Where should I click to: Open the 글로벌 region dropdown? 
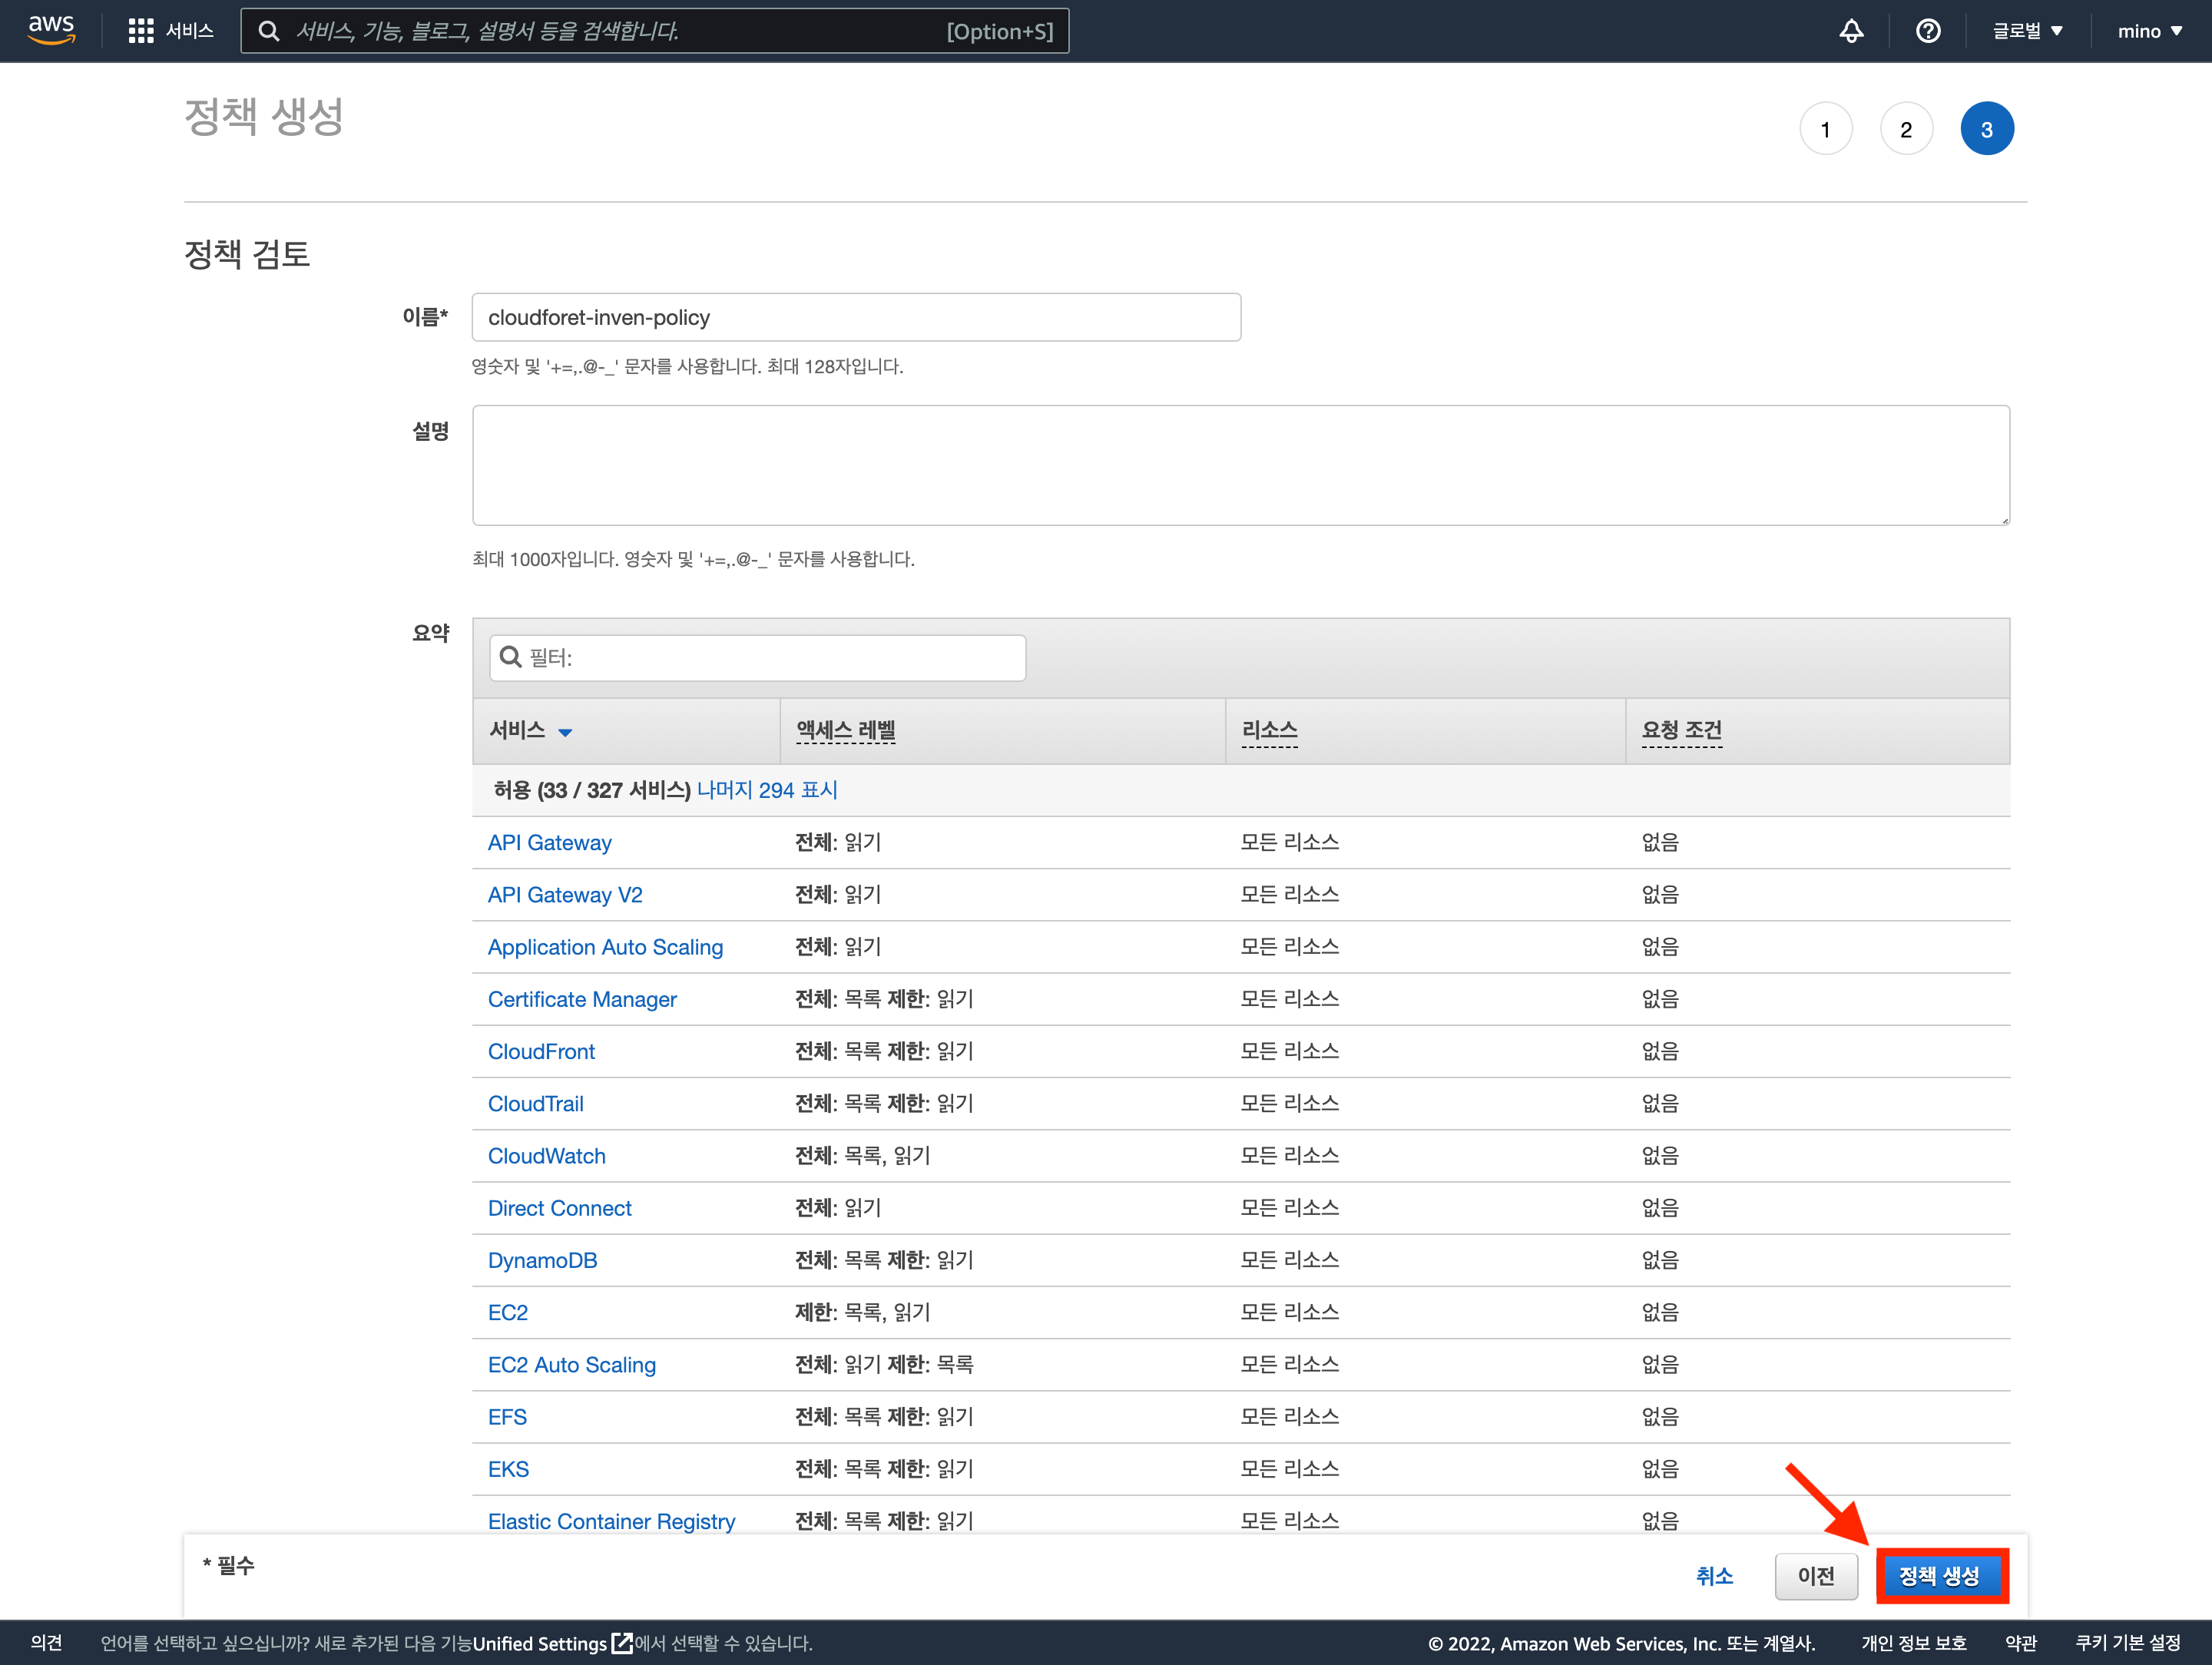pyautogui.click(x=2027, y=31)
